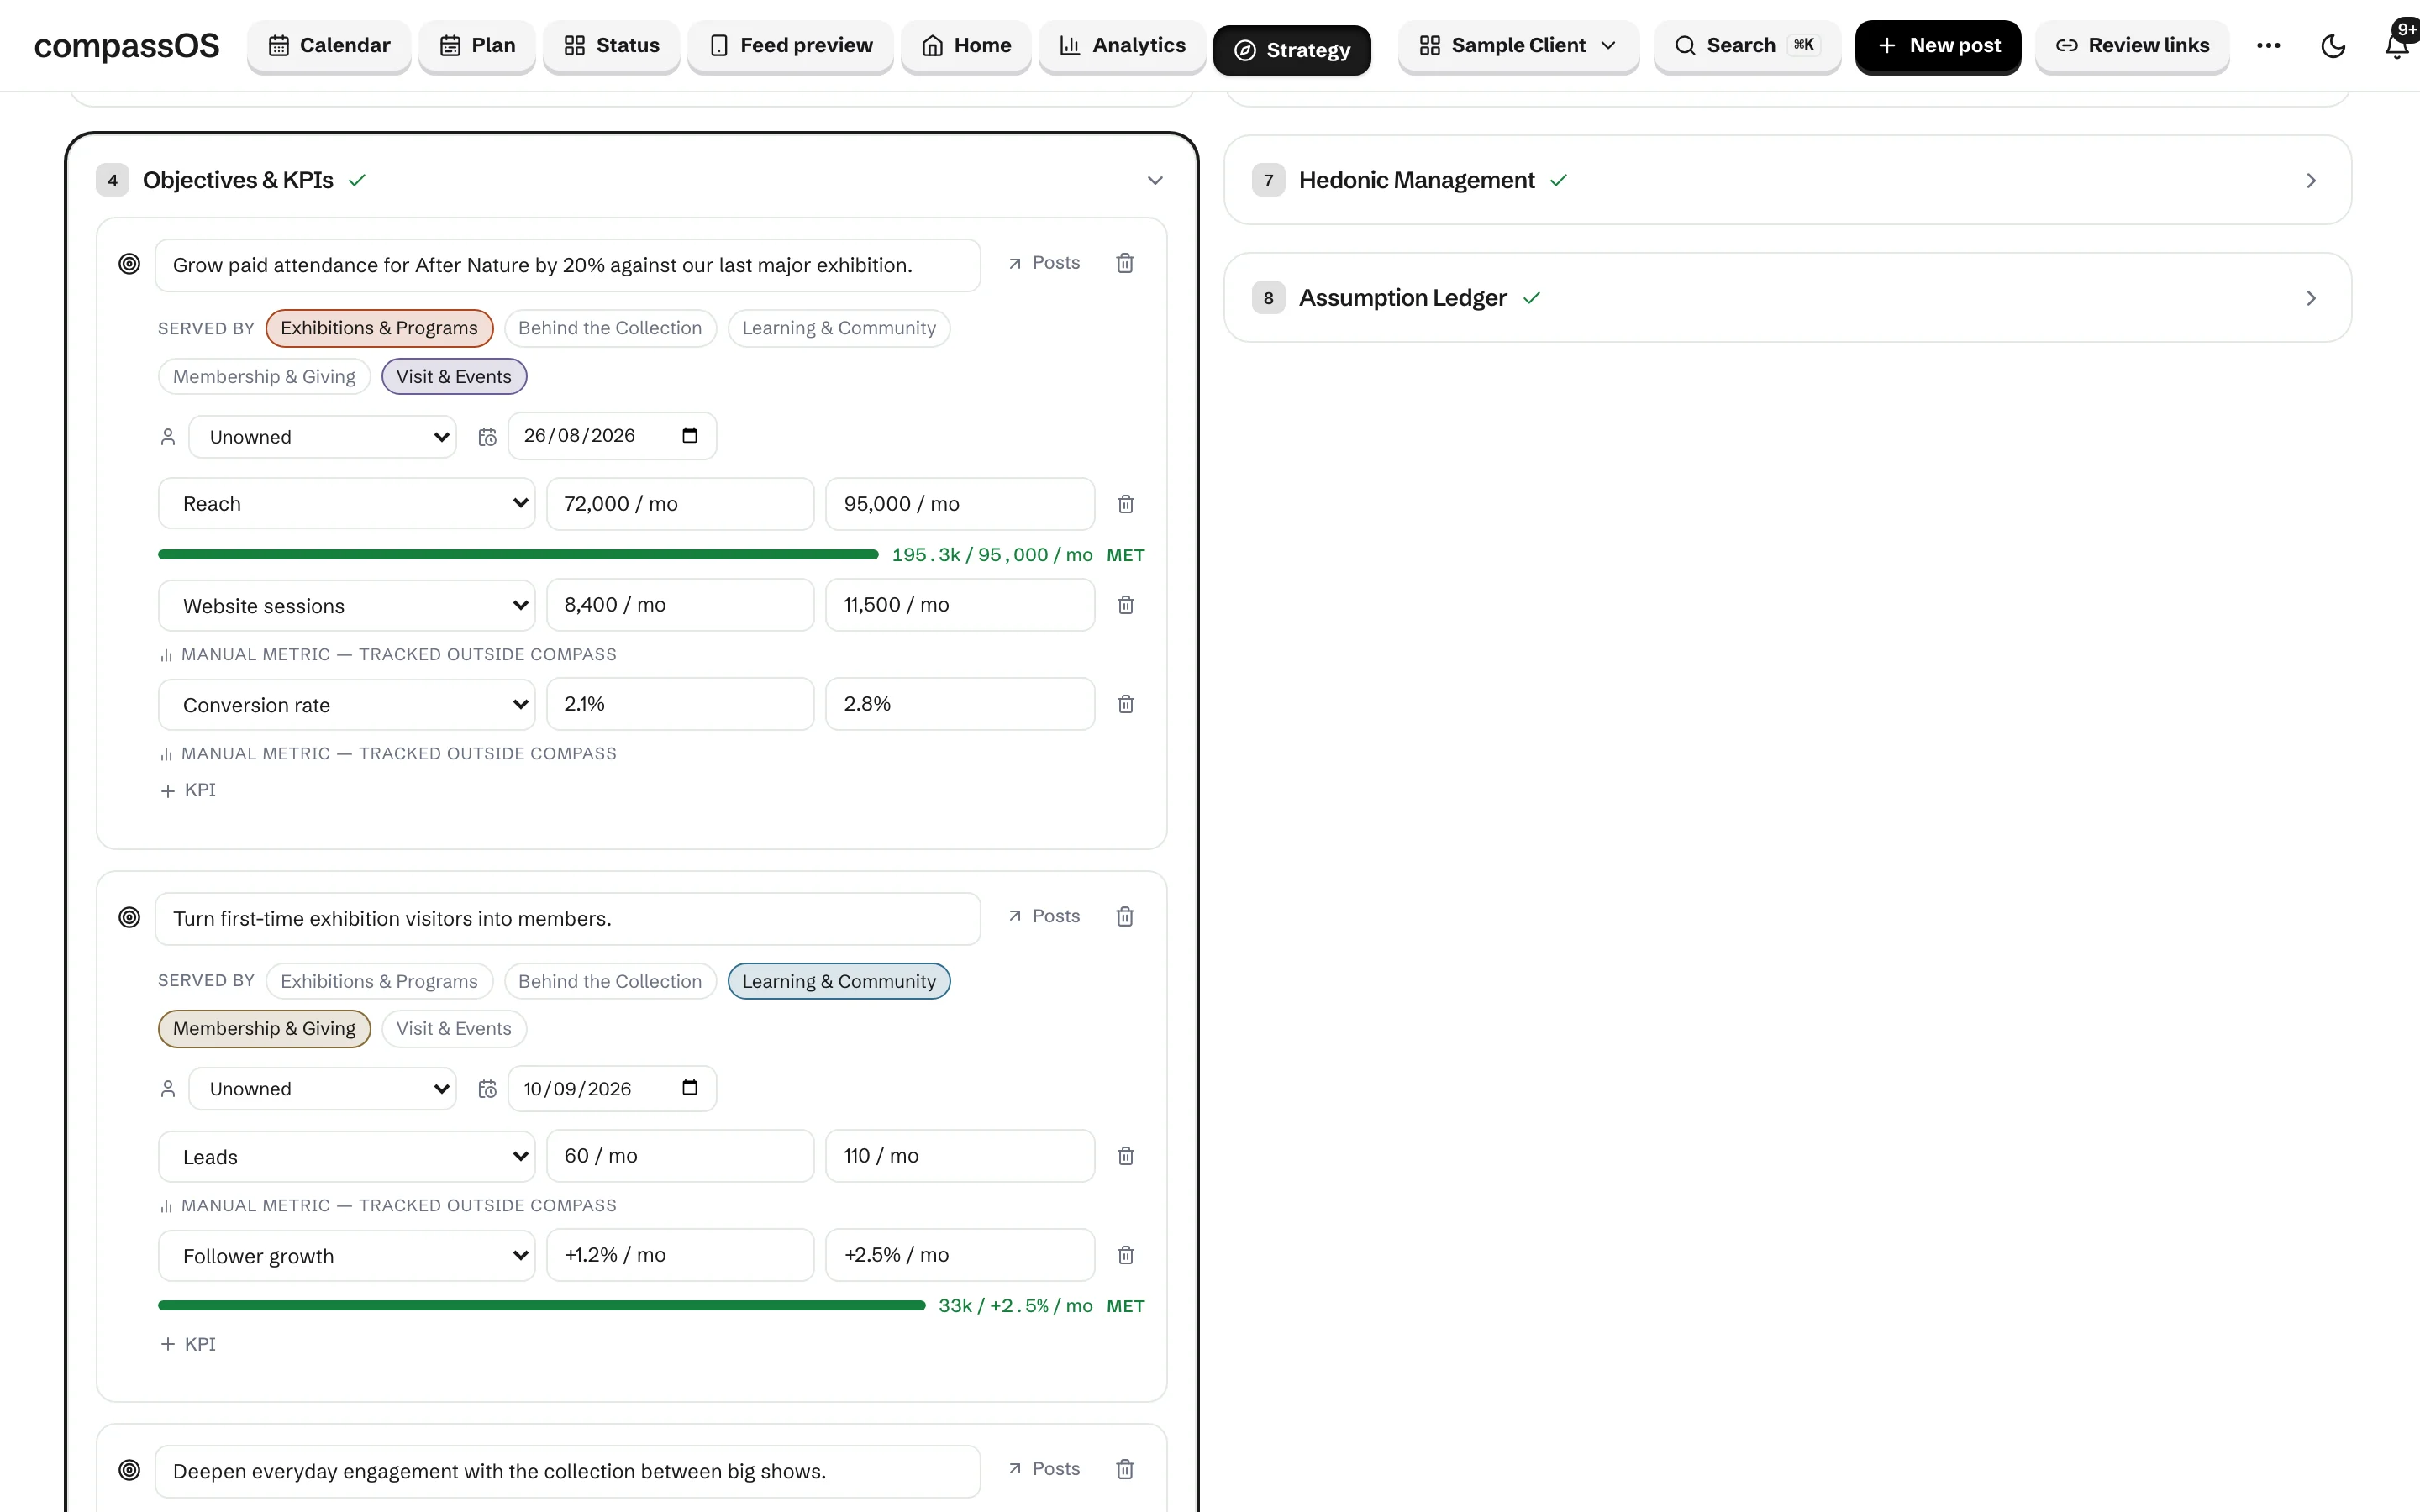This screenshot has width=2420, height=1512.
Task: Expand the Hedonic Management section
Action: pos(2310,181)
